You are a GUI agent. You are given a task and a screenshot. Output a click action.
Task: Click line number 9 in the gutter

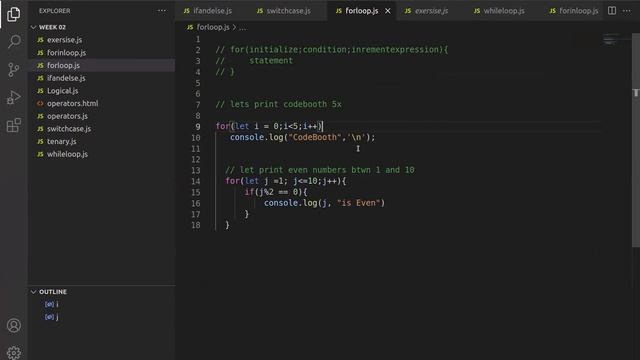(x=198, y=127)
